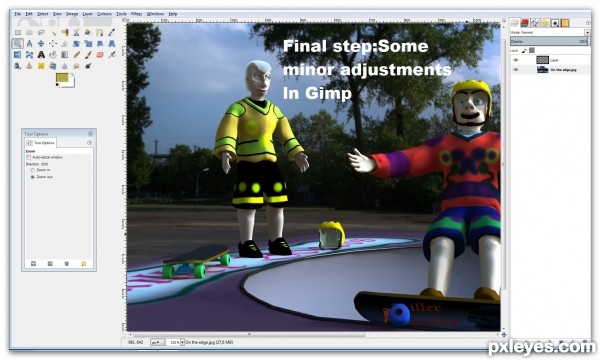
Task: Open the layer Mode dropdown
Action: click(x=550, y=33)
